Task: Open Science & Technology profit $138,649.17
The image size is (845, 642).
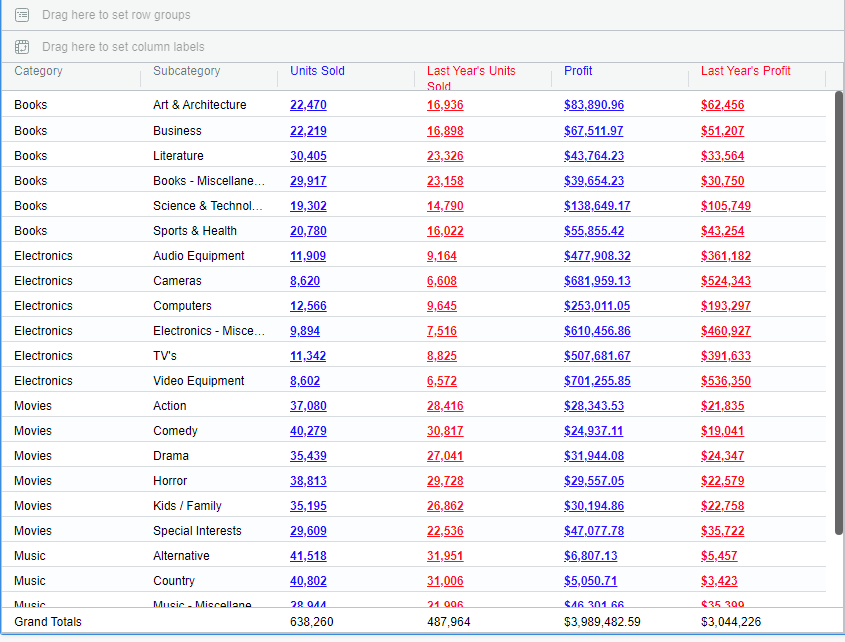Action: 597,206
